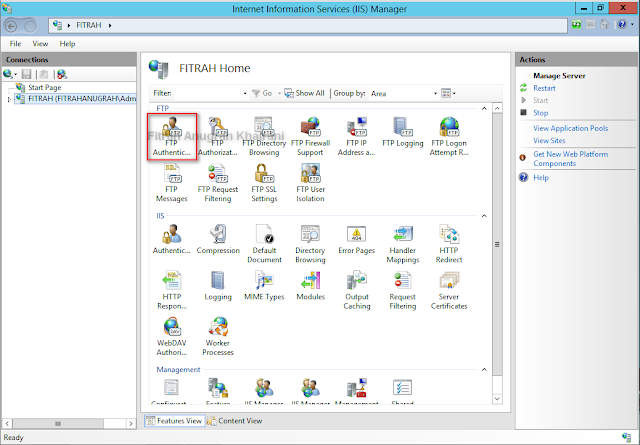640x445 pixels.
Task: Select FITRAH server node in tree
Action: [x=82, y=99]
